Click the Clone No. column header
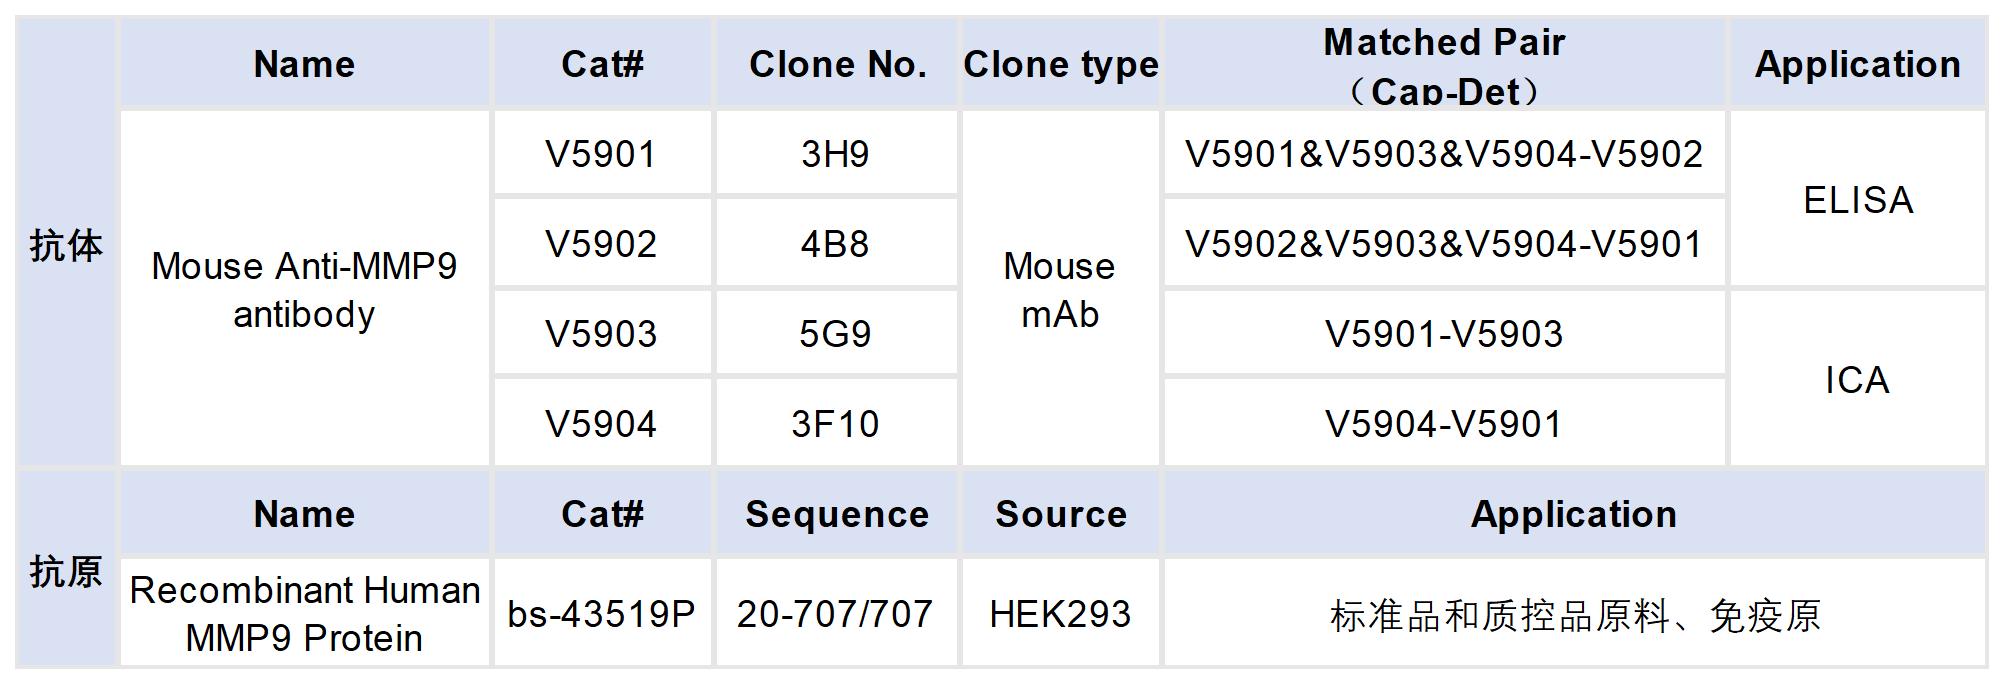The width and height of the screenshot is (2004, 684). (x=837, y=64)
